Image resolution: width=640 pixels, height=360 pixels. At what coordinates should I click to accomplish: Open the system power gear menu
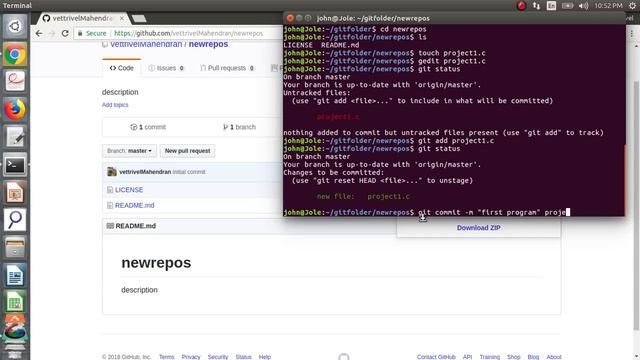(632, 6)
